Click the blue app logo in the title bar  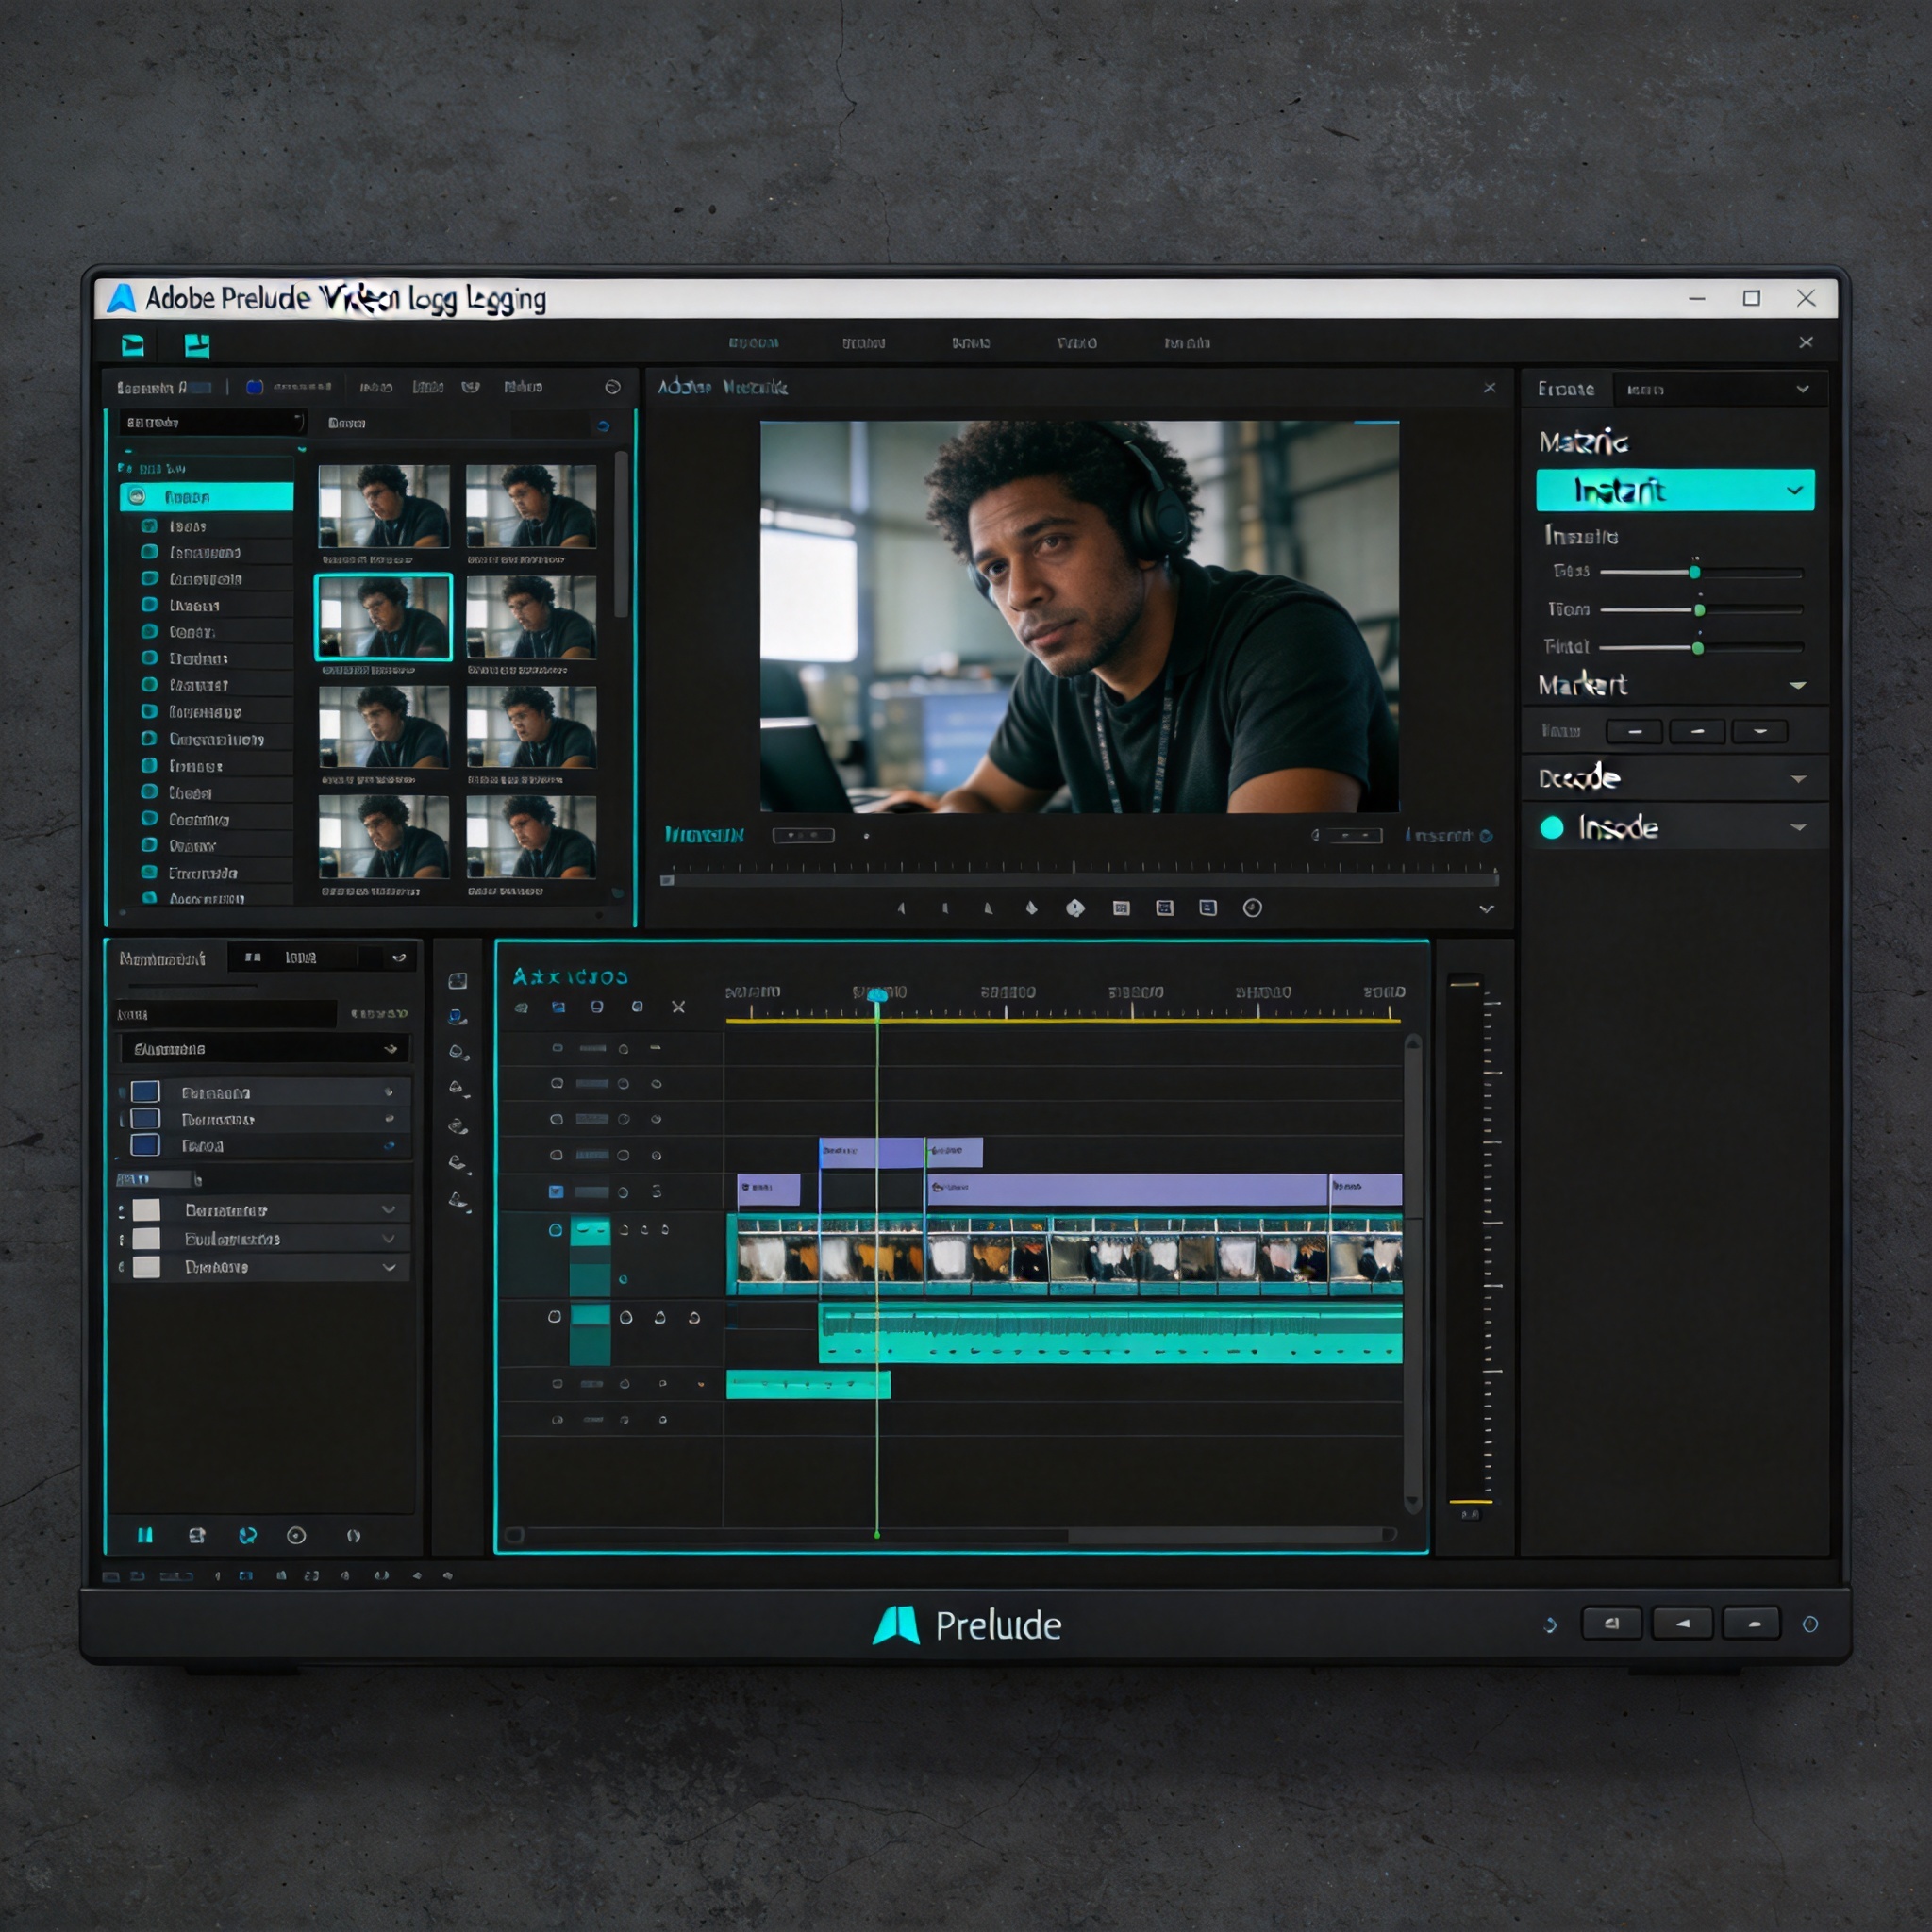coord(121,298)
